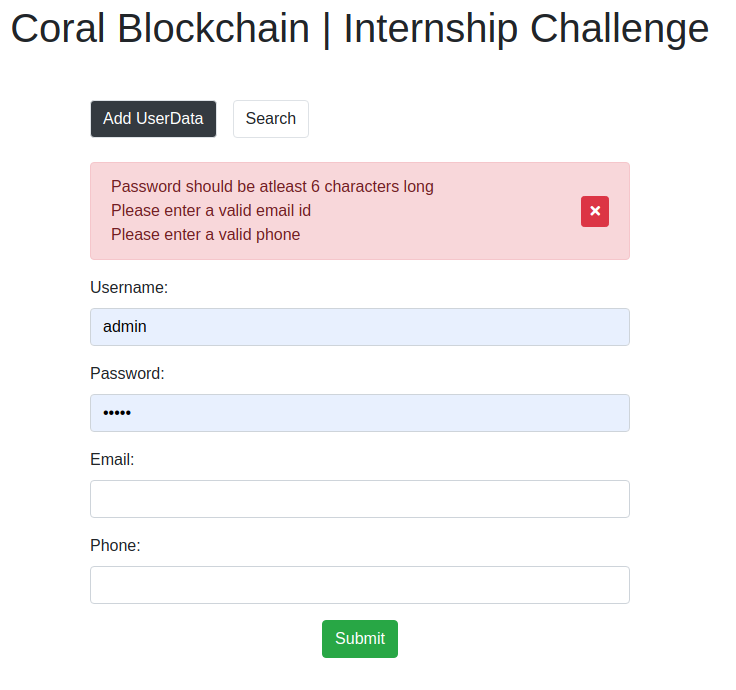Click the 'valid phone' error line
The image size is (736, 690).
206,234
